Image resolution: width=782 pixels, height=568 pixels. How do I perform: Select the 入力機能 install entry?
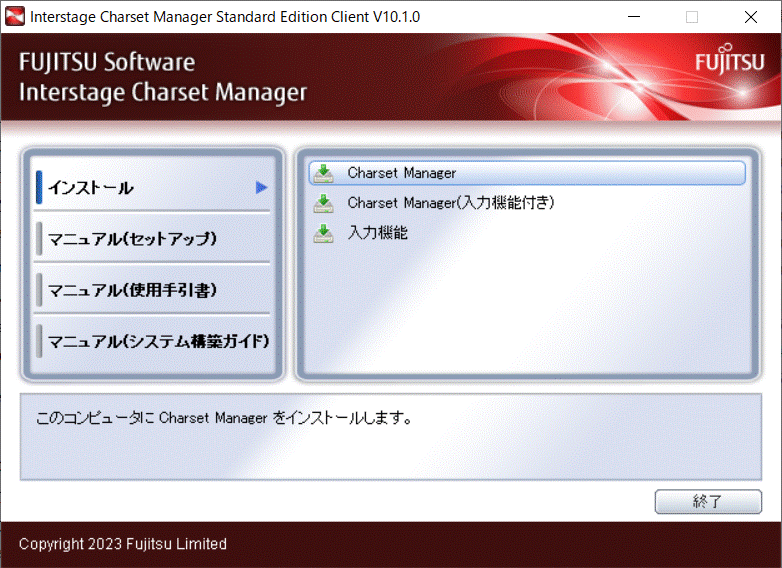pos(527,233)
